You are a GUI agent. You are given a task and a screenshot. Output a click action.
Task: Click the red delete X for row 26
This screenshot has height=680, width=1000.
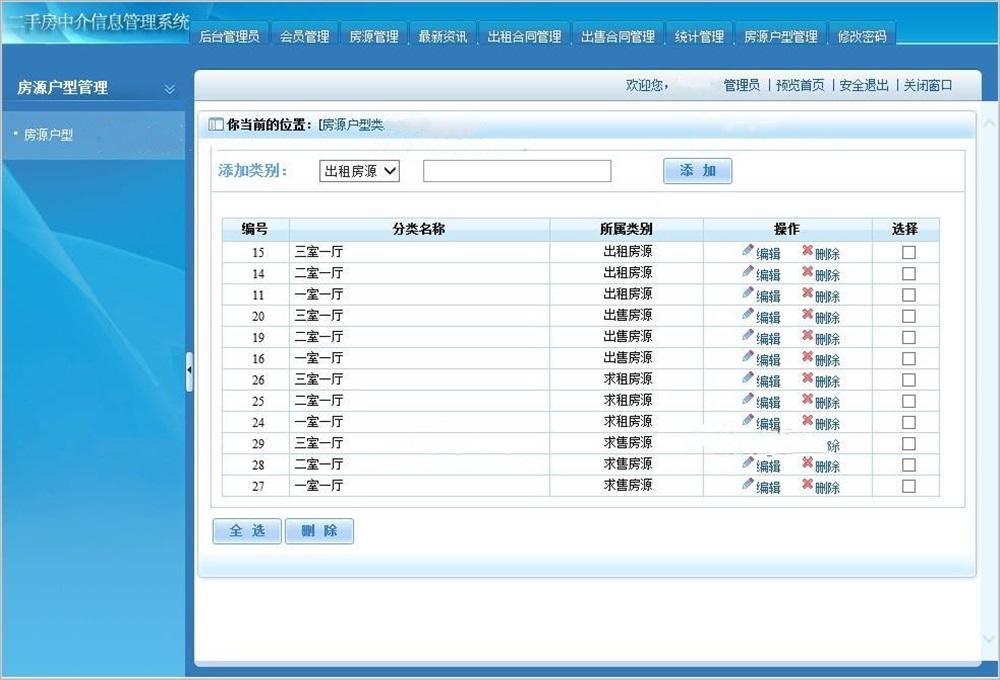point(807,378)
